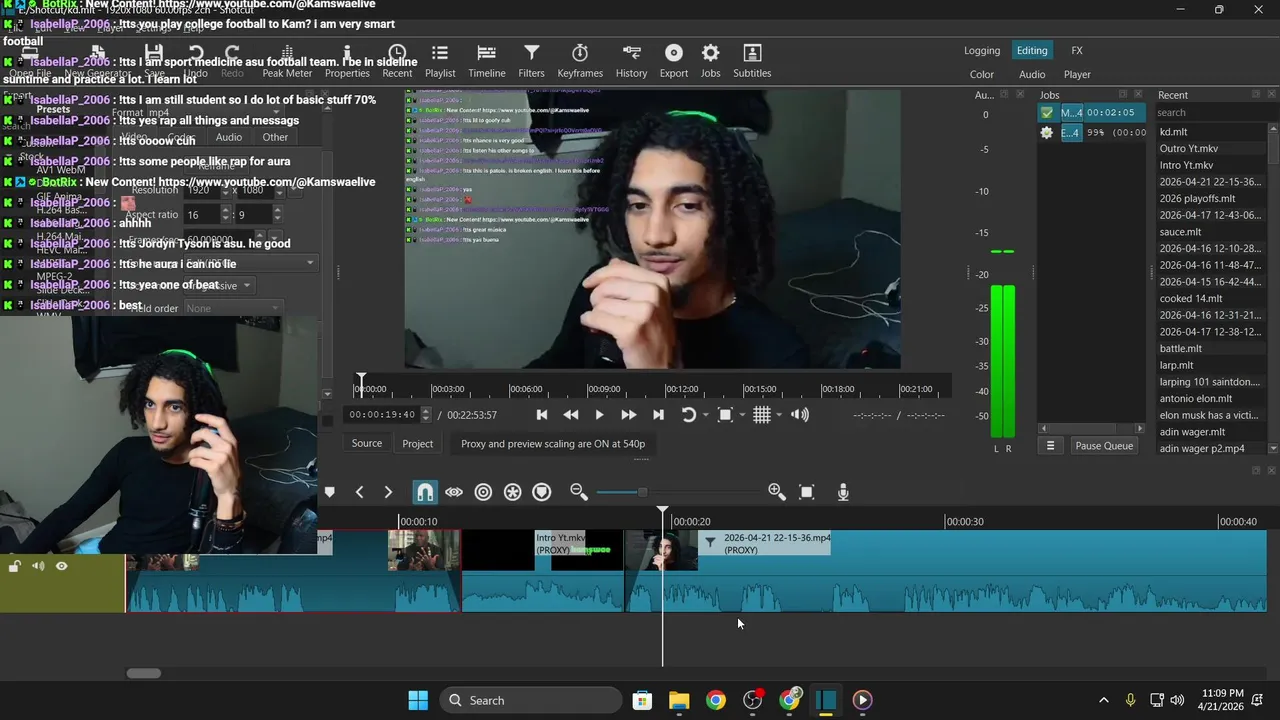This screenshot has width=1280, height=720.
Task: Toggle ripple trim mode
Action: click(483, 492)
